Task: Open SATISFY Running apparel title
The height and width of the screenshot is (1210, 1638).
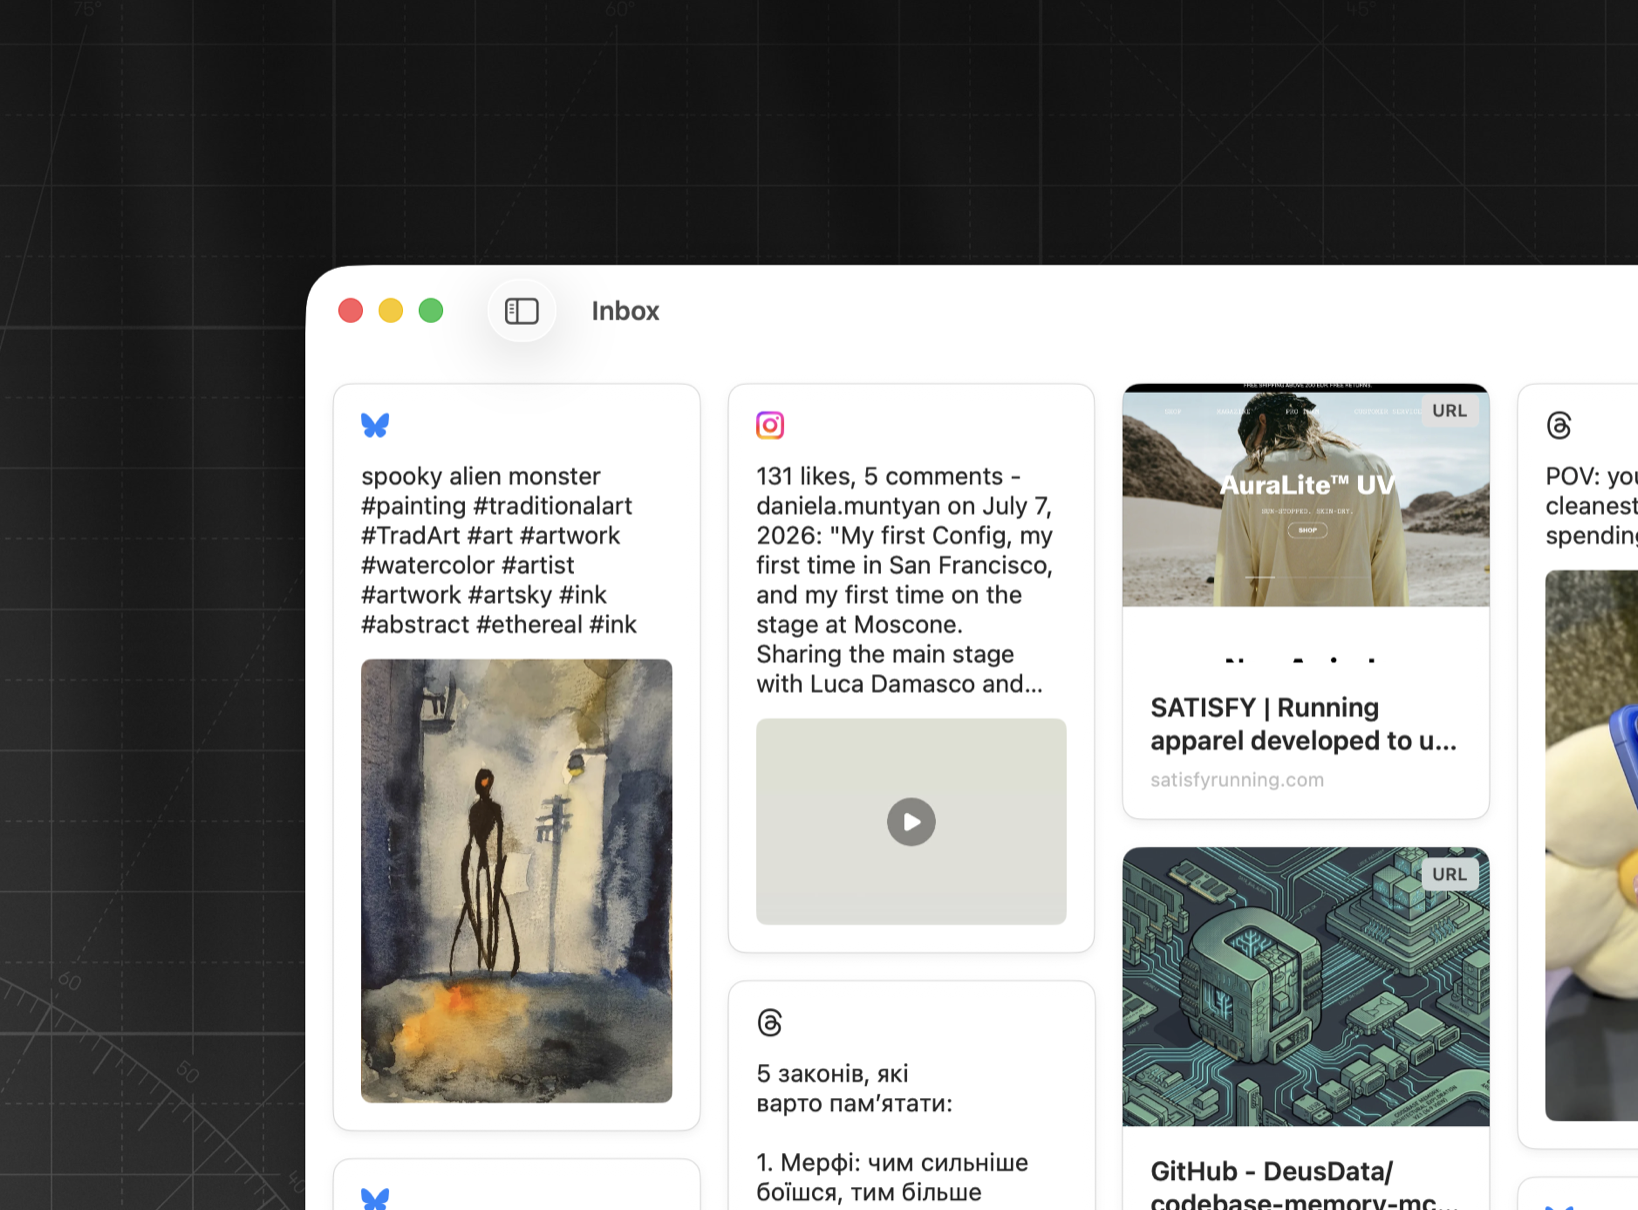Action: point(1303,724)
